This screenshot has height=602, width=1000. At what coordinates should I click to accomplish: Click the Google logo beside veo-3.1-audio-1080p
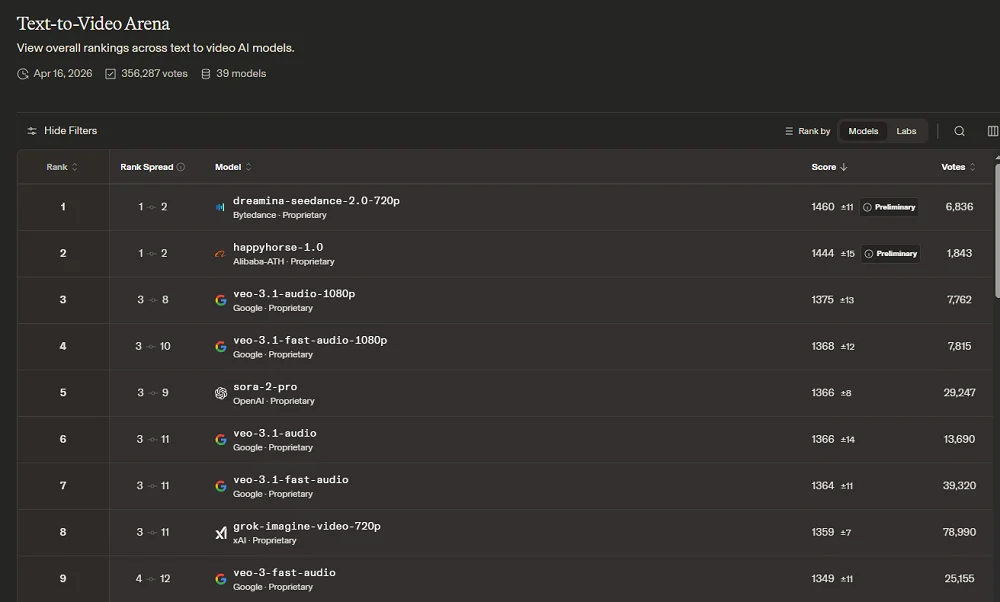(x=221, y=300)
